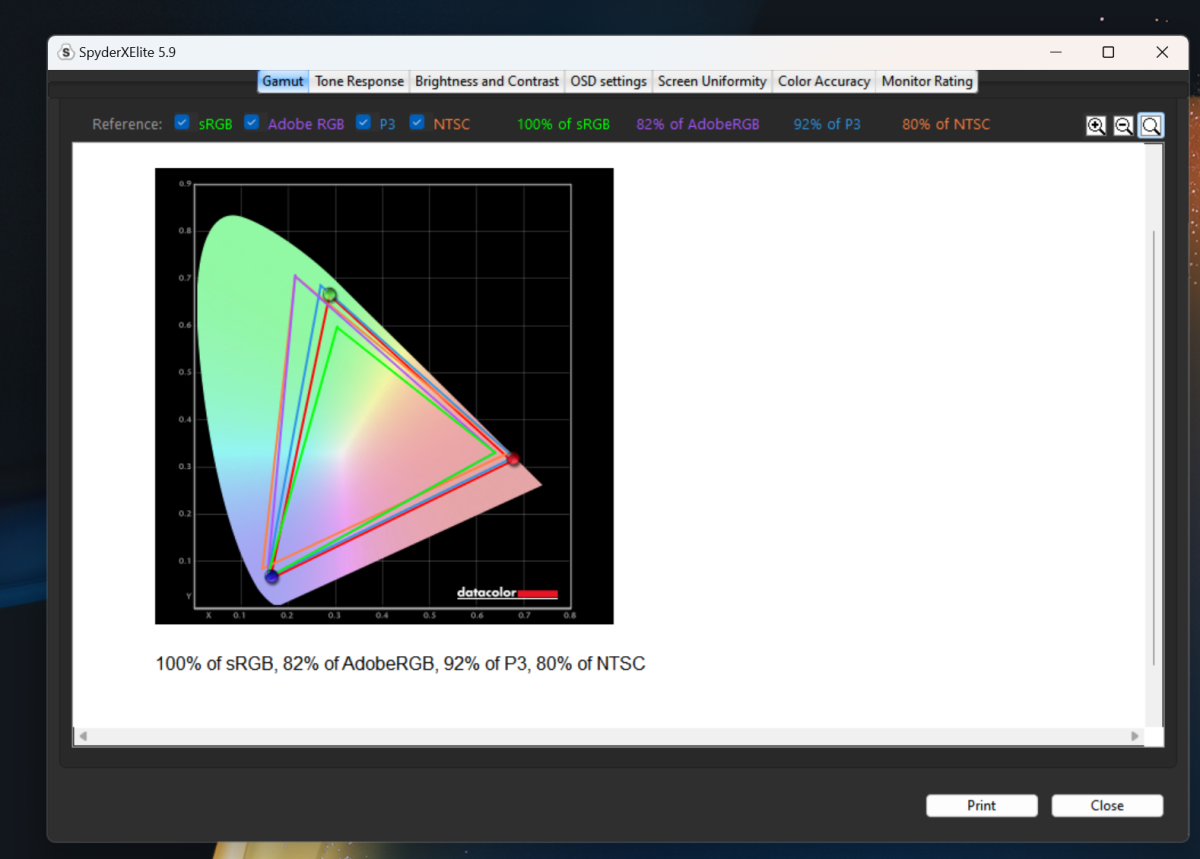Click the green primary point on chart
The width and height of the screenshot is (1200, 859).
pyautogui.click(x=329, y=294)
